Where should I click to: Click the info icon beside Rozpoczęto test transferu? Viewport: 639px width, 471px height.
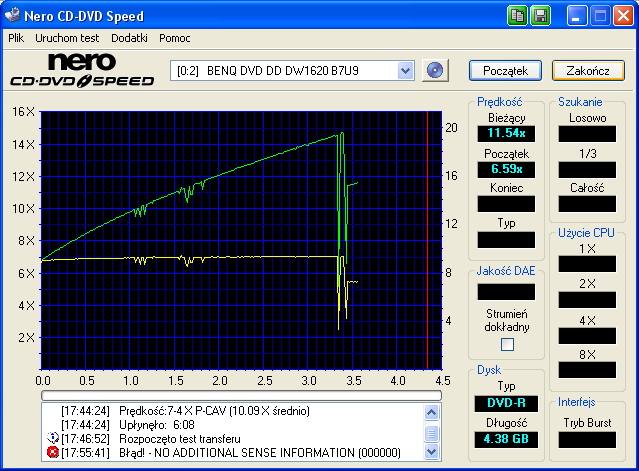tap(53, 438)
